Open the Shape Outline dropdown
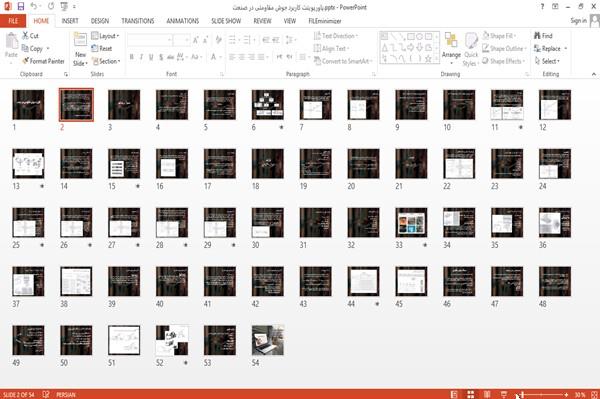600x399 pixels. tap(504, 48)
